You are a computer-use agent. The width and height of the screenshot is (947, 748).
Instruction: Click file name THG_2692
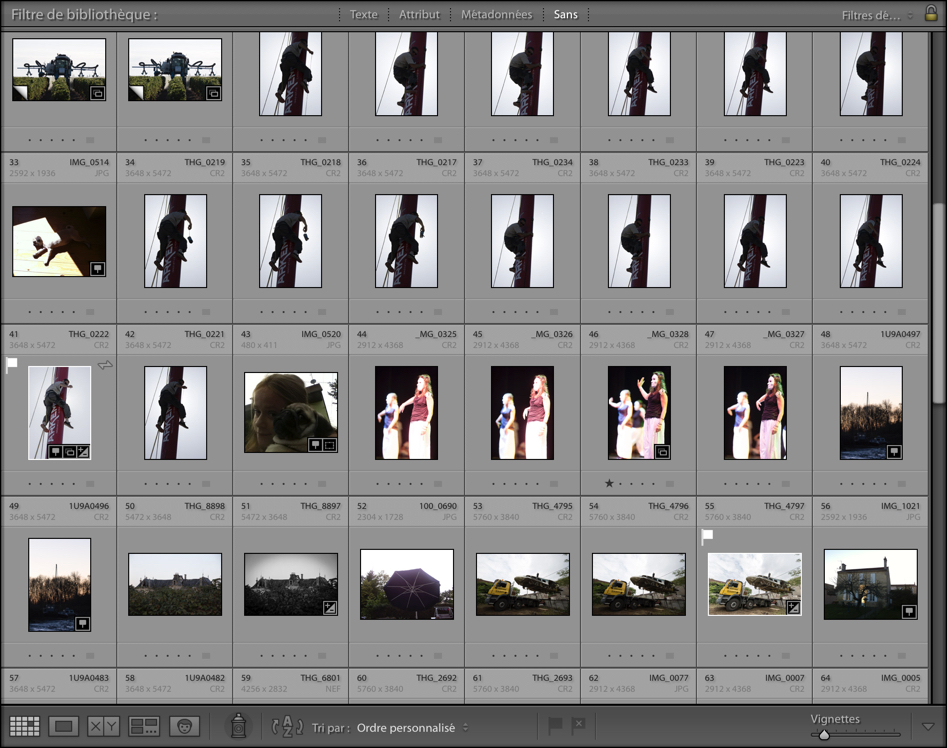click(x=436, y=678)
